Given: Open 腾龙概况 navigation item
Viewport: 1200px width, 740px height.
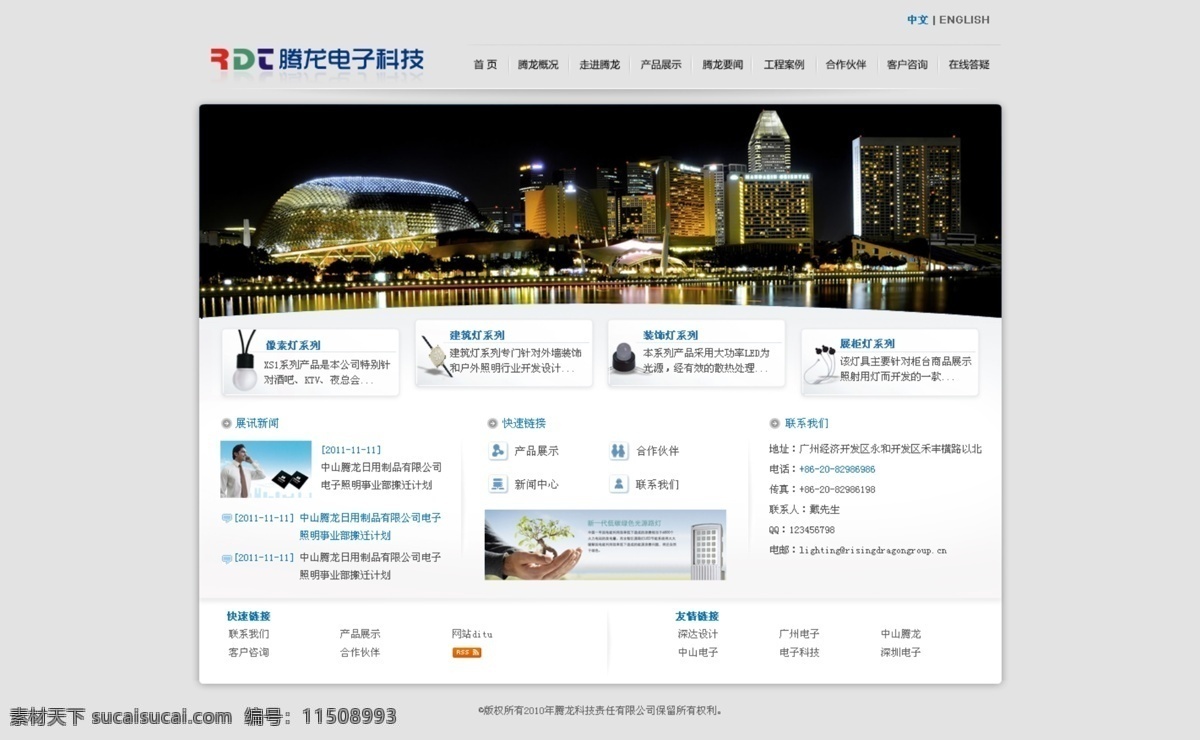Looking at the screenshot, I should tap(538, 64).
